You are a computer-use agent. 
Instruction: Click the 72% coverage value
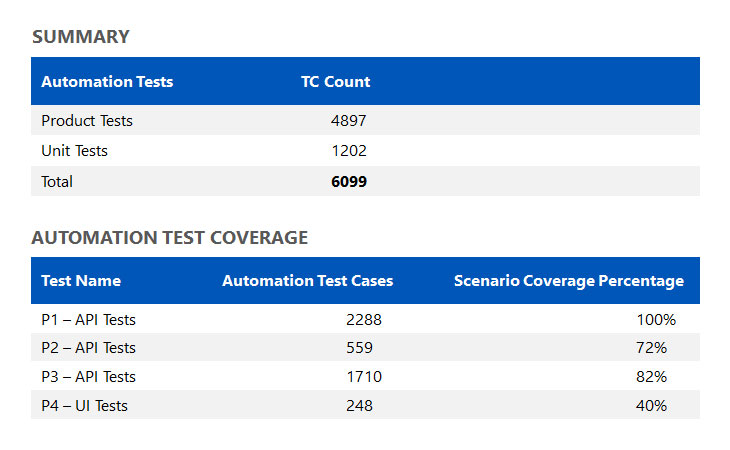pyautogui.click(x=651, y=348)
